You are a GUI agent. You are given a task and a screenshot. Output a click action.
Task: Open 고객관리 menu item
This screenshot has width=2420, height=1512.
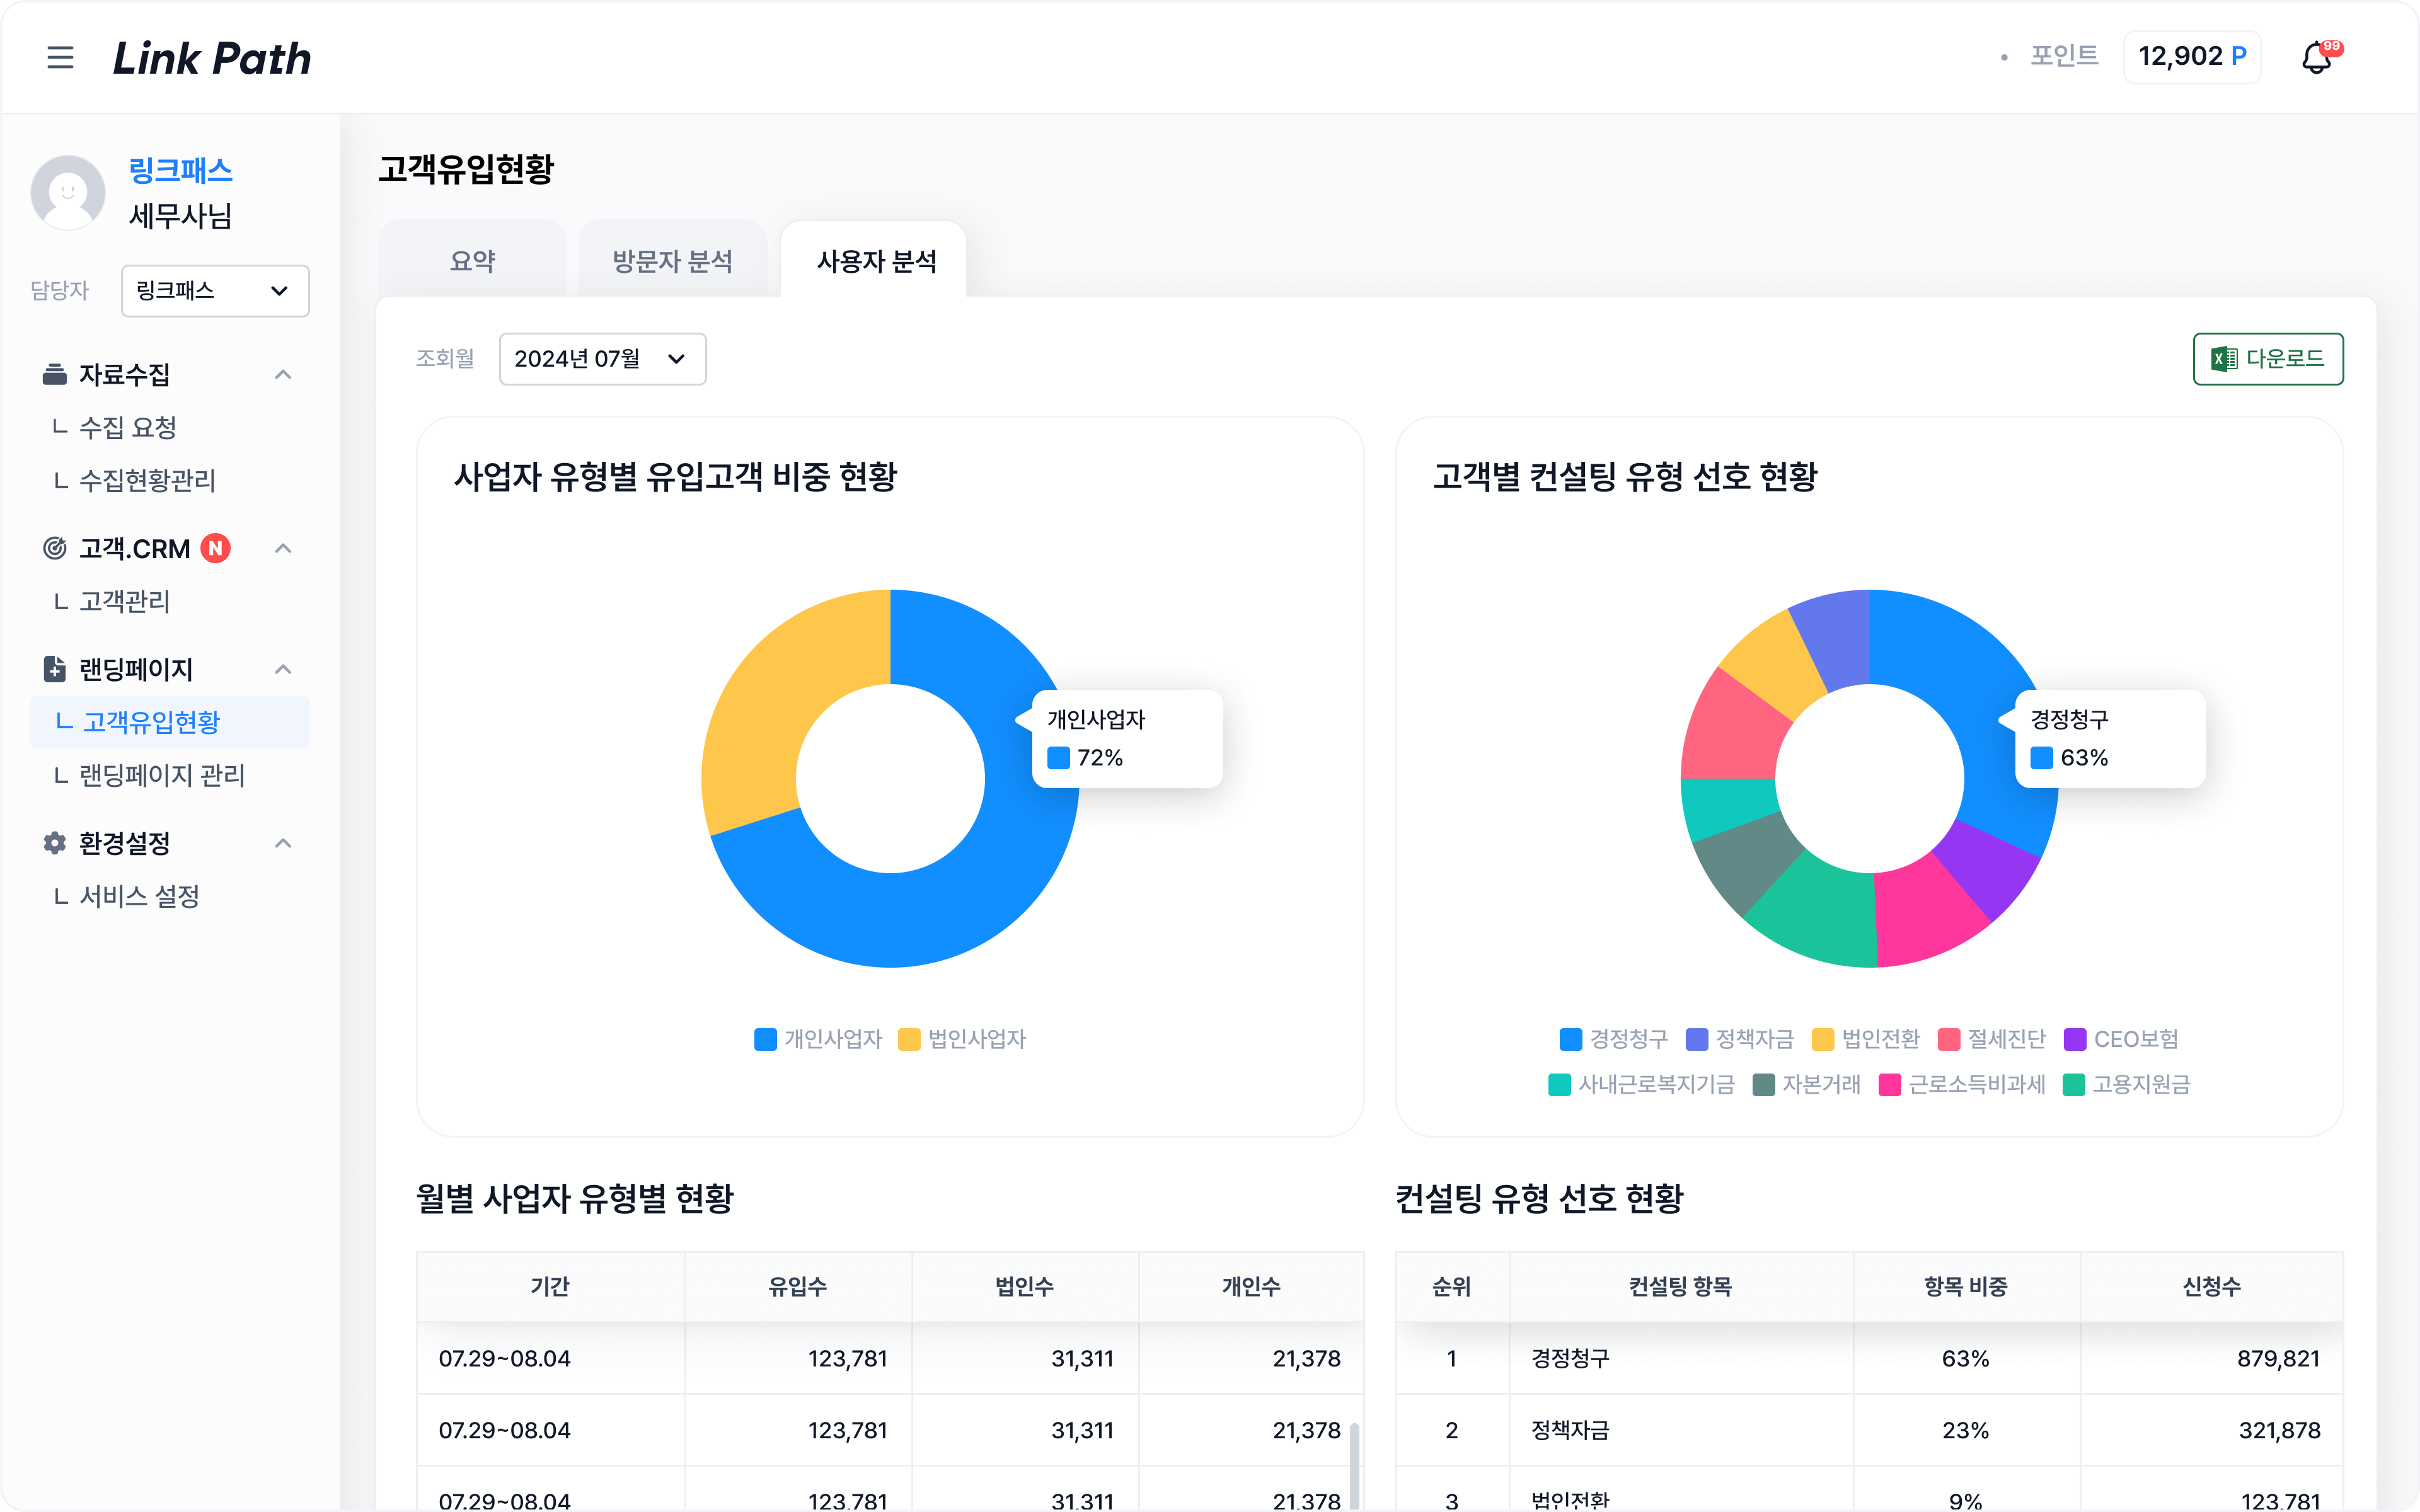tap(124, 602)
